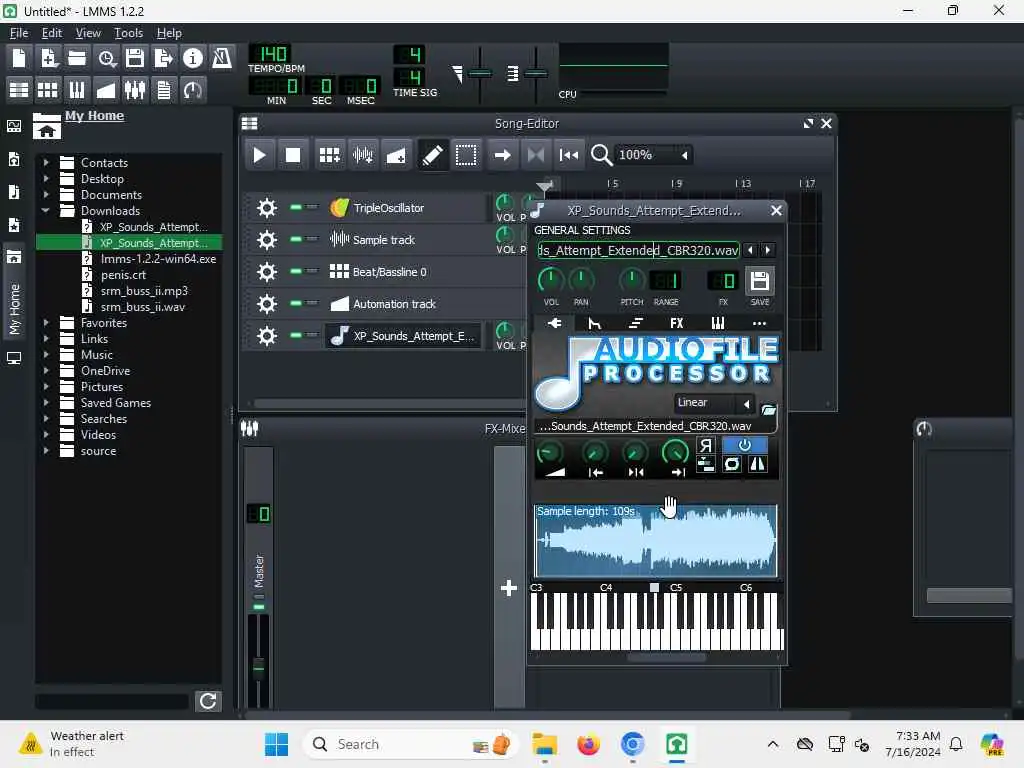The height and width of the screenshot is (768, 1024).
Task: Mute the Sample track
Action: point(296,239)
